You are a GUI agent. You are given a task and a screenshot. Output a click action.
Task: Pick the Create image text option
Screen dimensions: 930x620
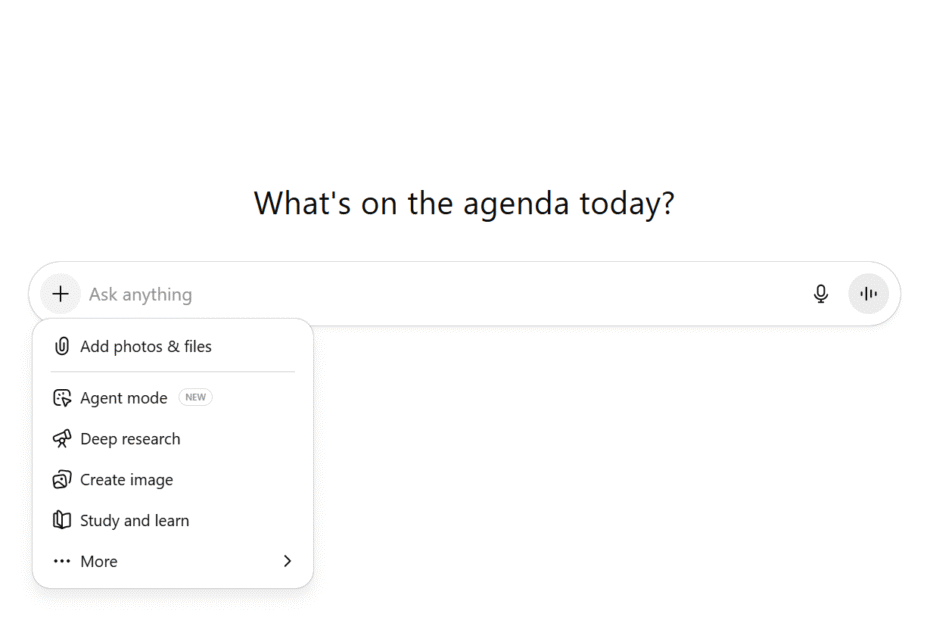(126, 480)
